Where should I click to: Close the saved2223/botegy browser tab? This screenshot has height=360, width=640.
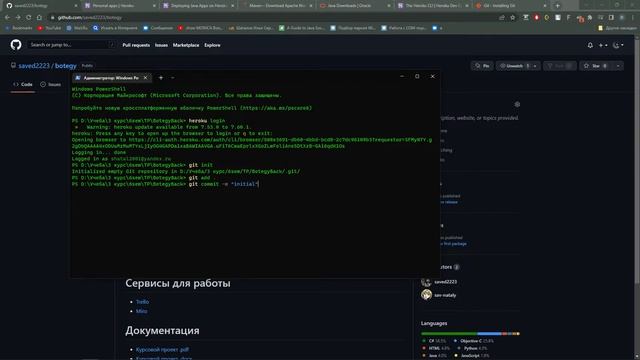76,6
